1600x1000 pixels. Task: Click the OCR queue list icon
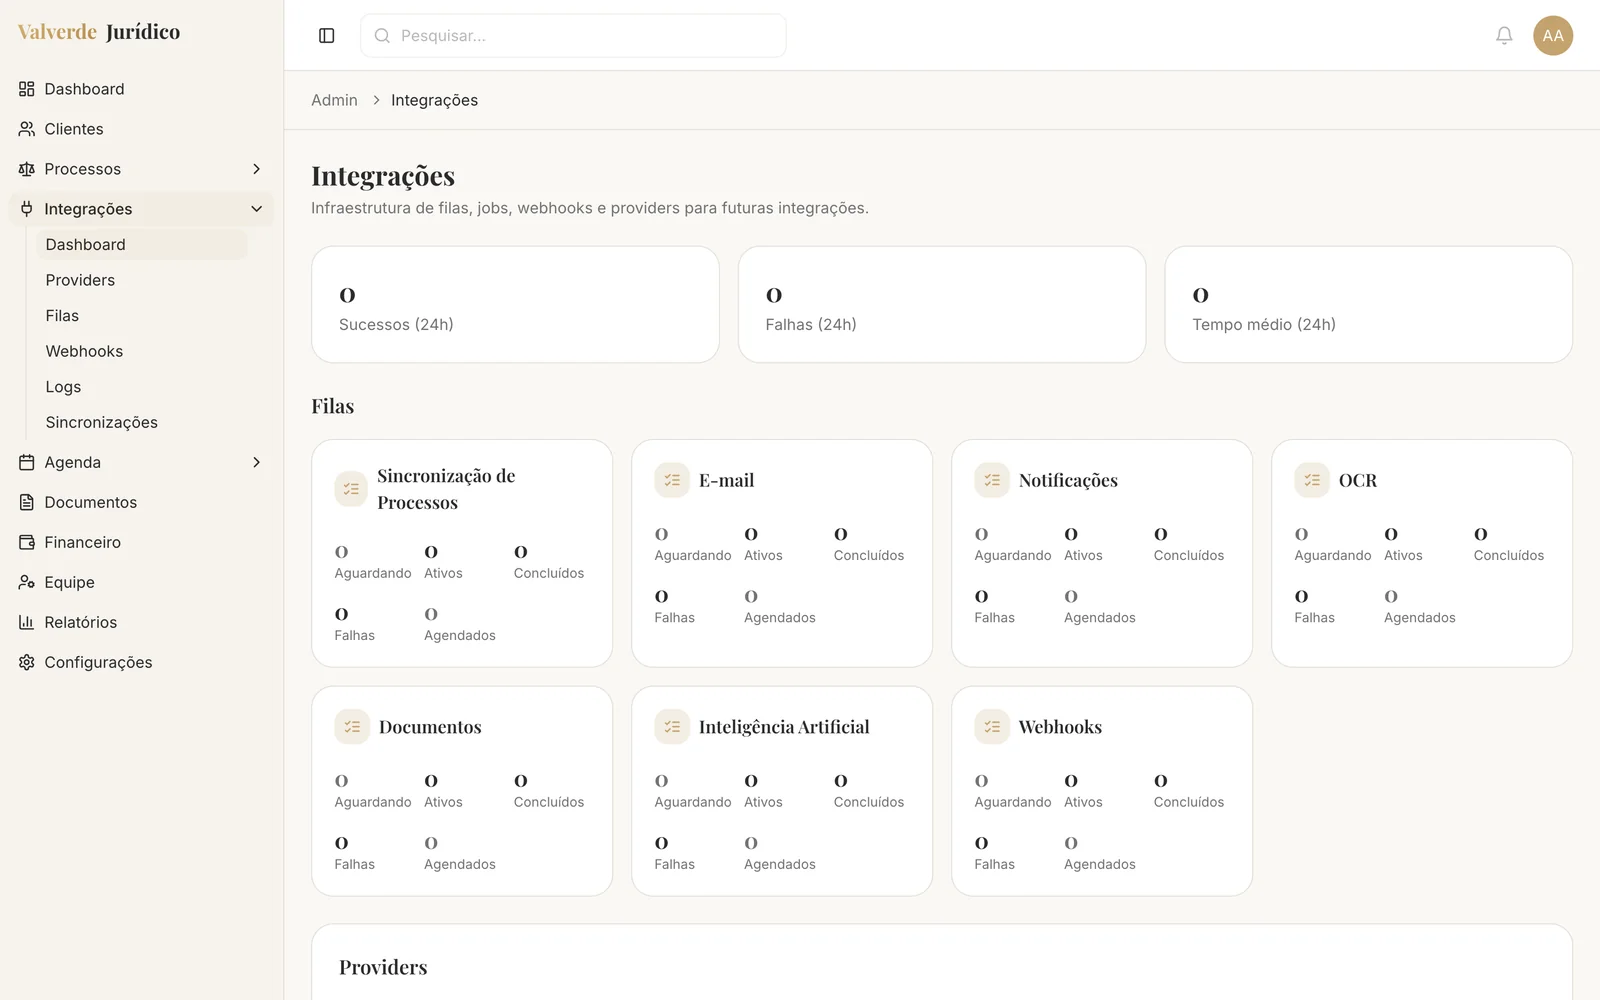click(x=1312, y=480)
